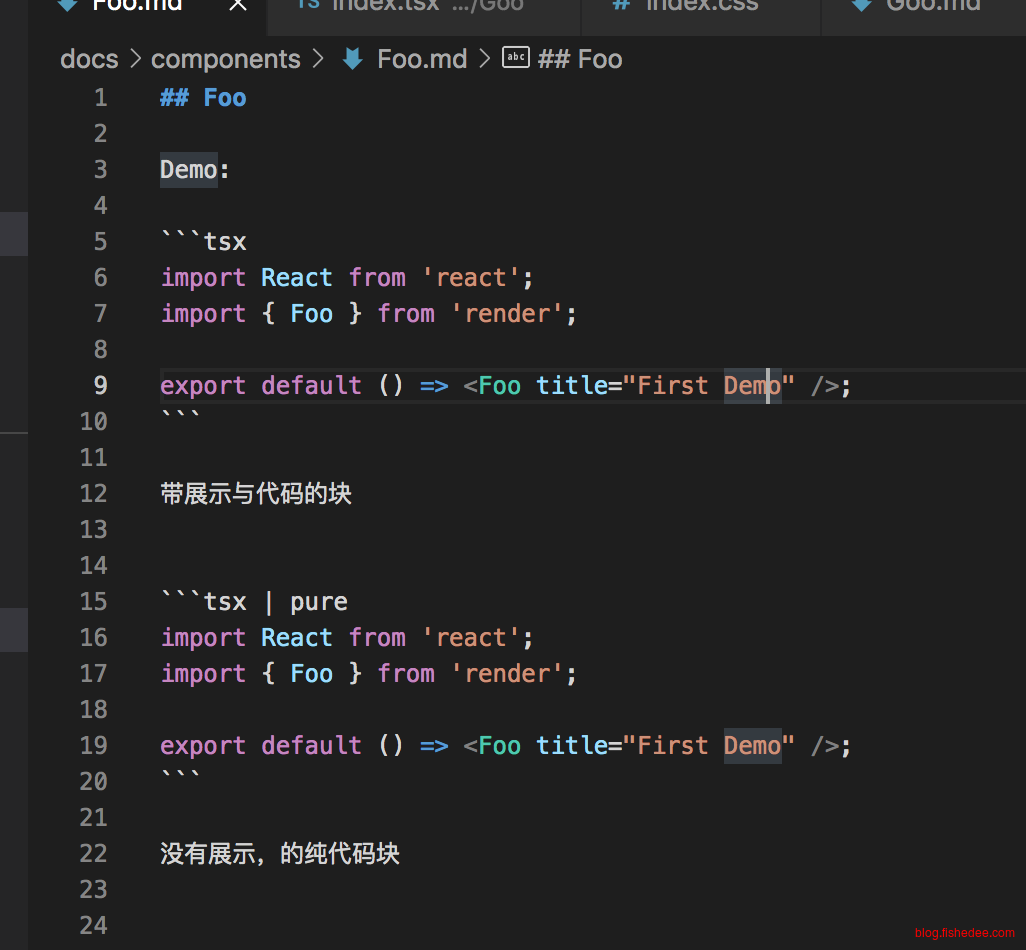
Task: Click the 'react' string on line 6
Action: (471, 277)
